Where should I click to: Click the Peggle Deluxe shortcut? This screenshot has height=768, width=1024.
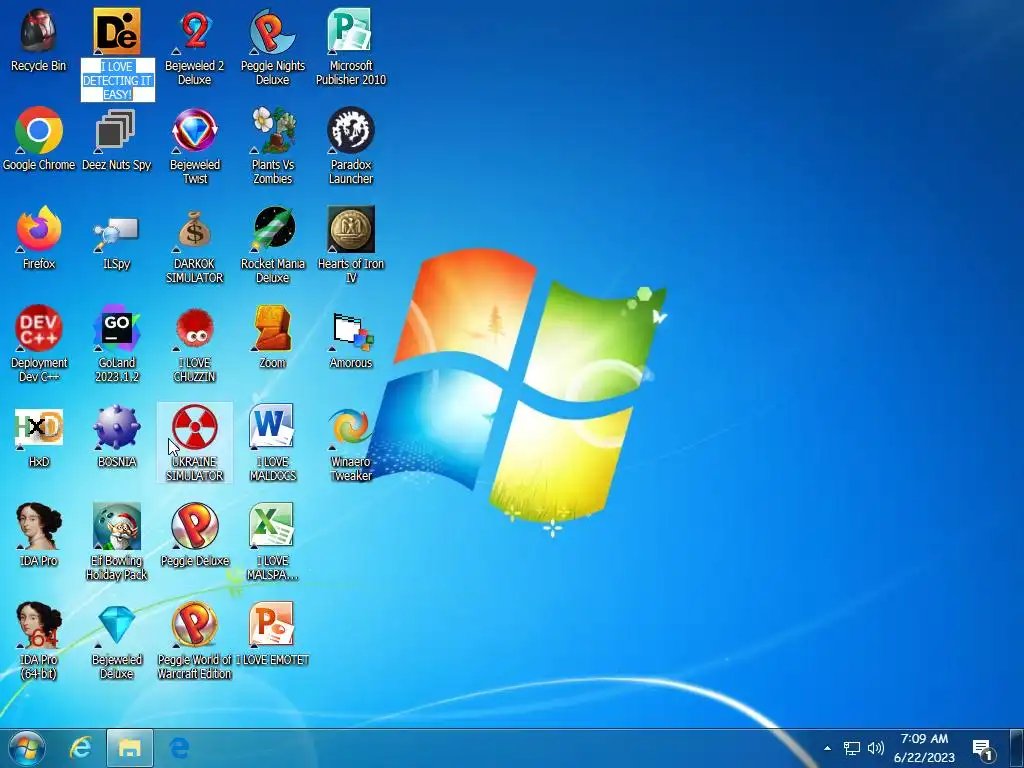point(195,526)
